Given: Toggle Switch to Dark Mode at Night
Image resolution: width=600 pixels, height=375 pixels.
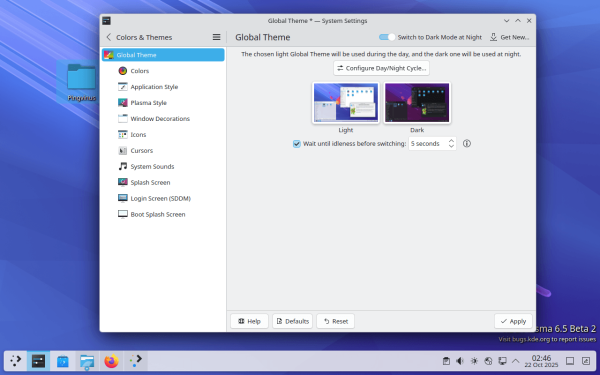Looking at the screenshot, I should [386, 37].
